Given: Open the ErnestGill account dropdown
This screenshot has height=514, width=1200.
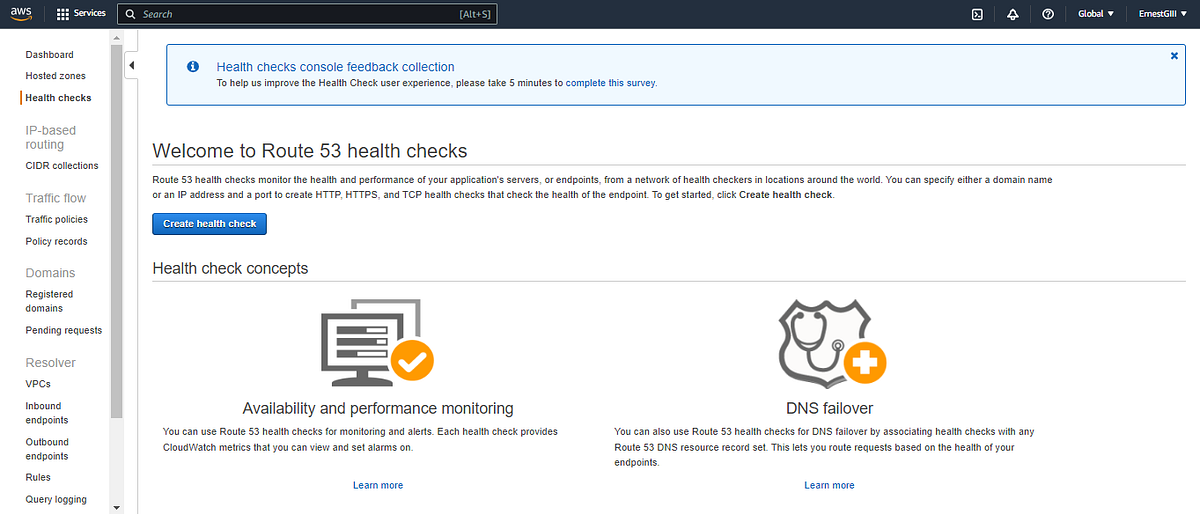Looking at the screenshot, I should tap(1162, 14).
